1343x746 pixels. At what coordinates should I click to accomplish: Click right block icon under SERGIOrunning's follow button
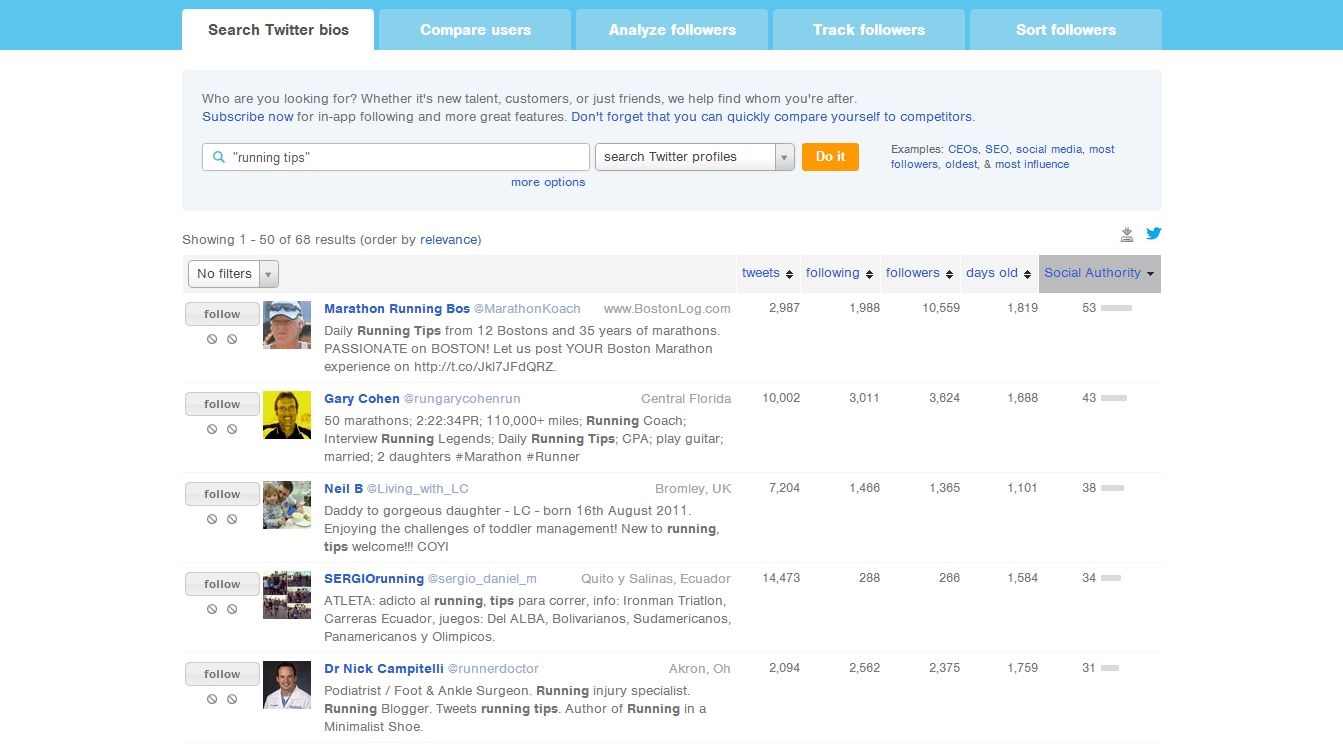pyautogui.click(x=232, y=609)
